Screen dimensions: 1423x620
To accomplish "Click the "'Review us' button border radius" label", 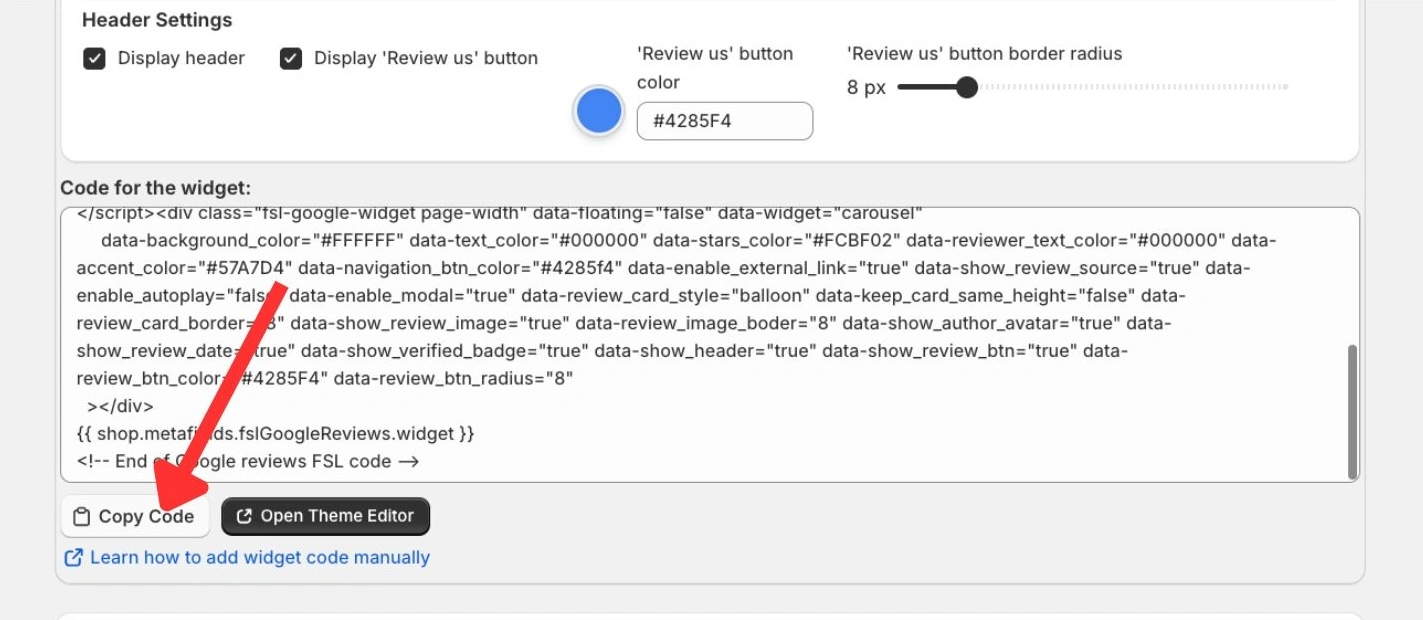I will [x=984, y=54].
